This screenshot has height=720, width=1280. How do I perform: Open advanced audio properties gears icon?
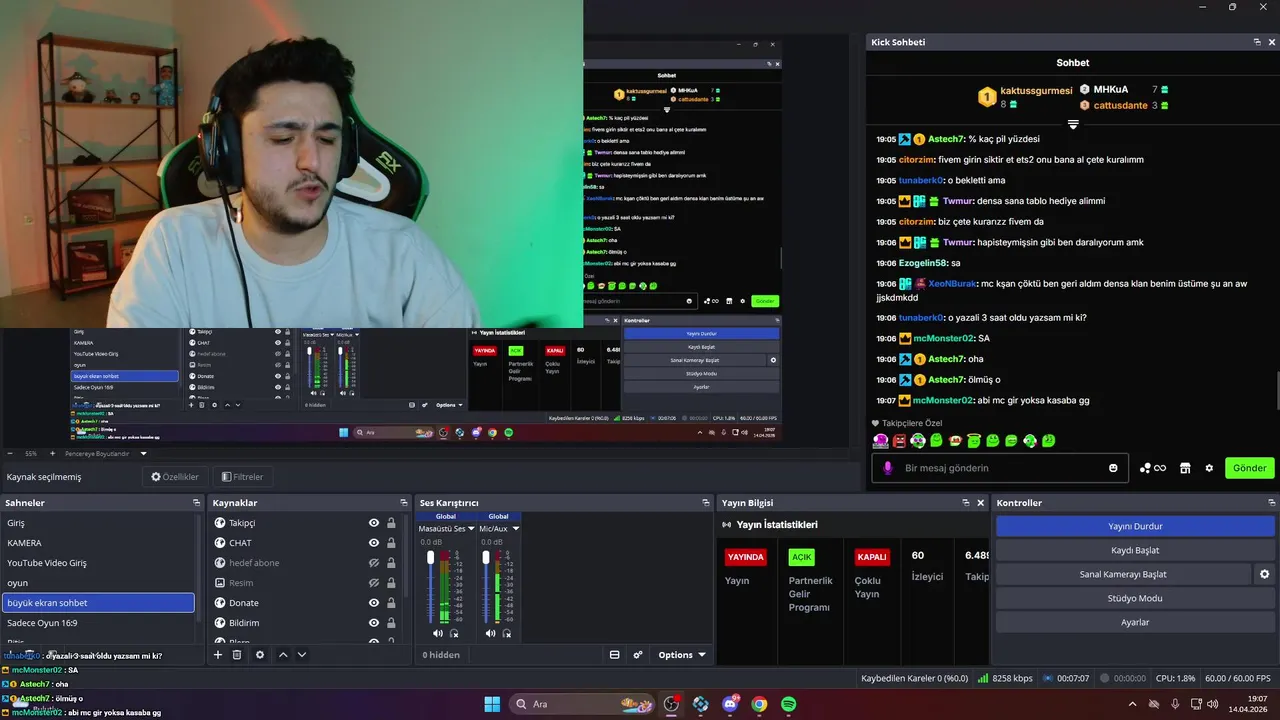(638, 655)
